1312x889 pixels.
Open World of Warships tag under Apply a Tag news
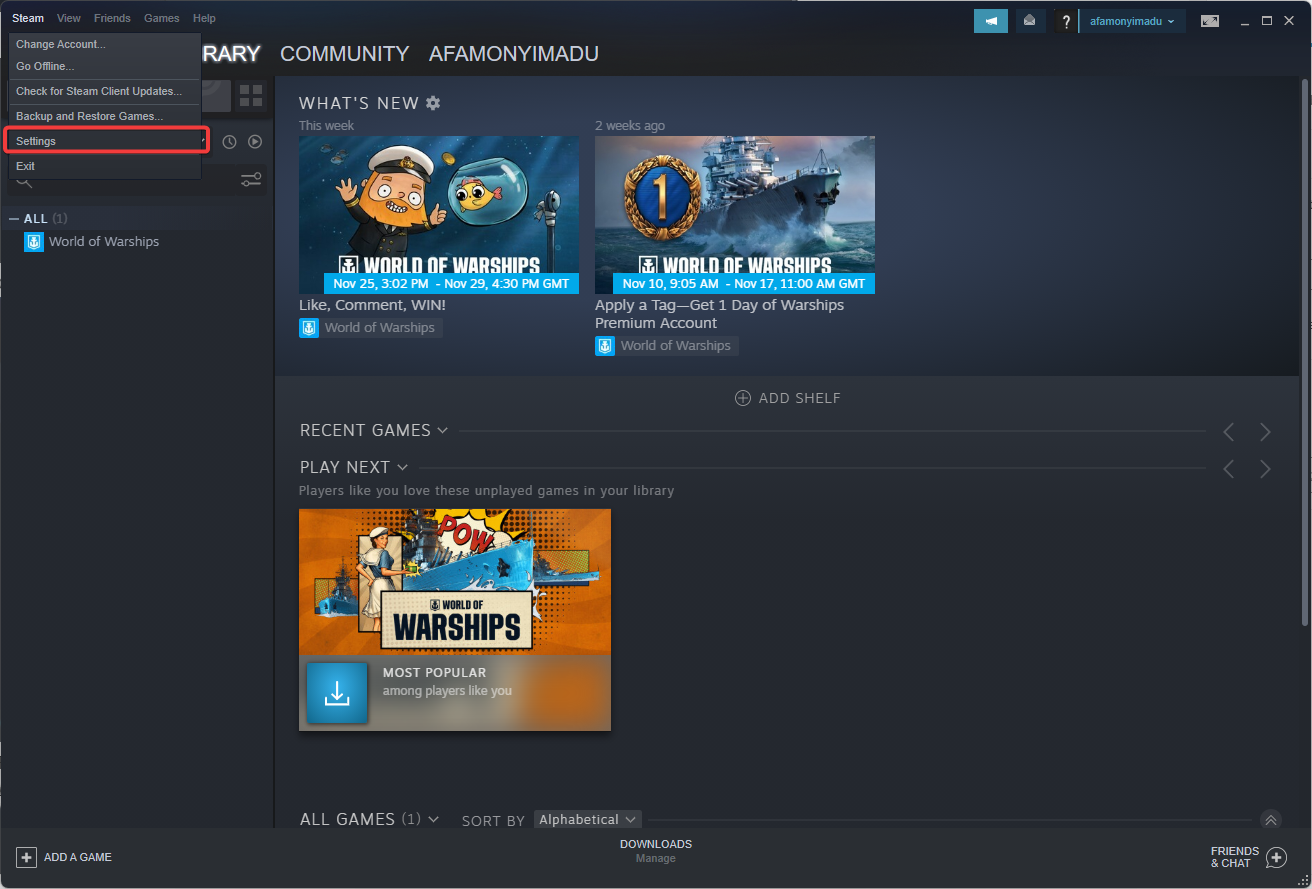pos(666,346)
